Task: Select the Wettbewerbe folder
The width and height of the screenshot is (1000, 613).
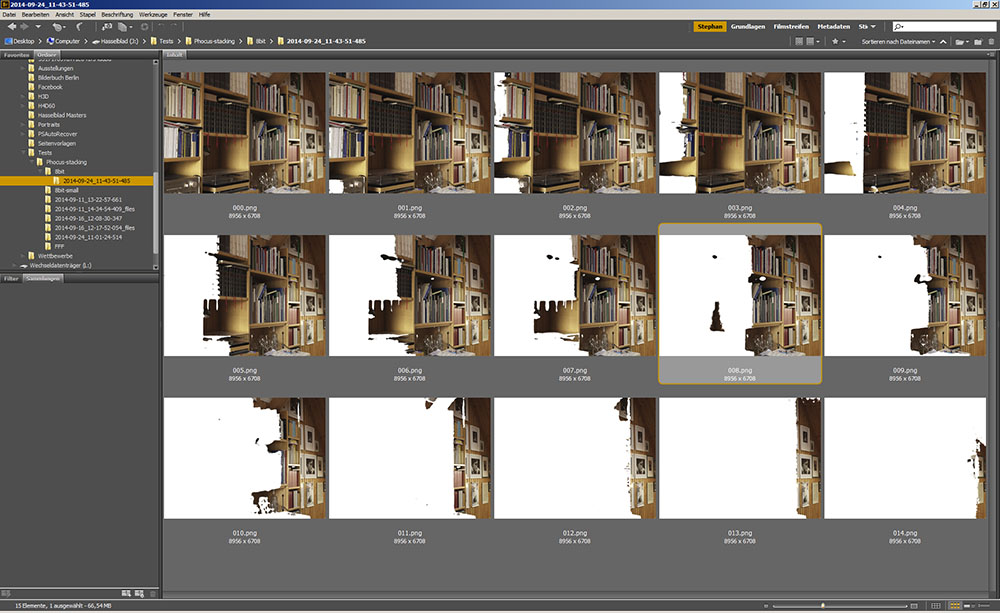Action: click(55, 256)
